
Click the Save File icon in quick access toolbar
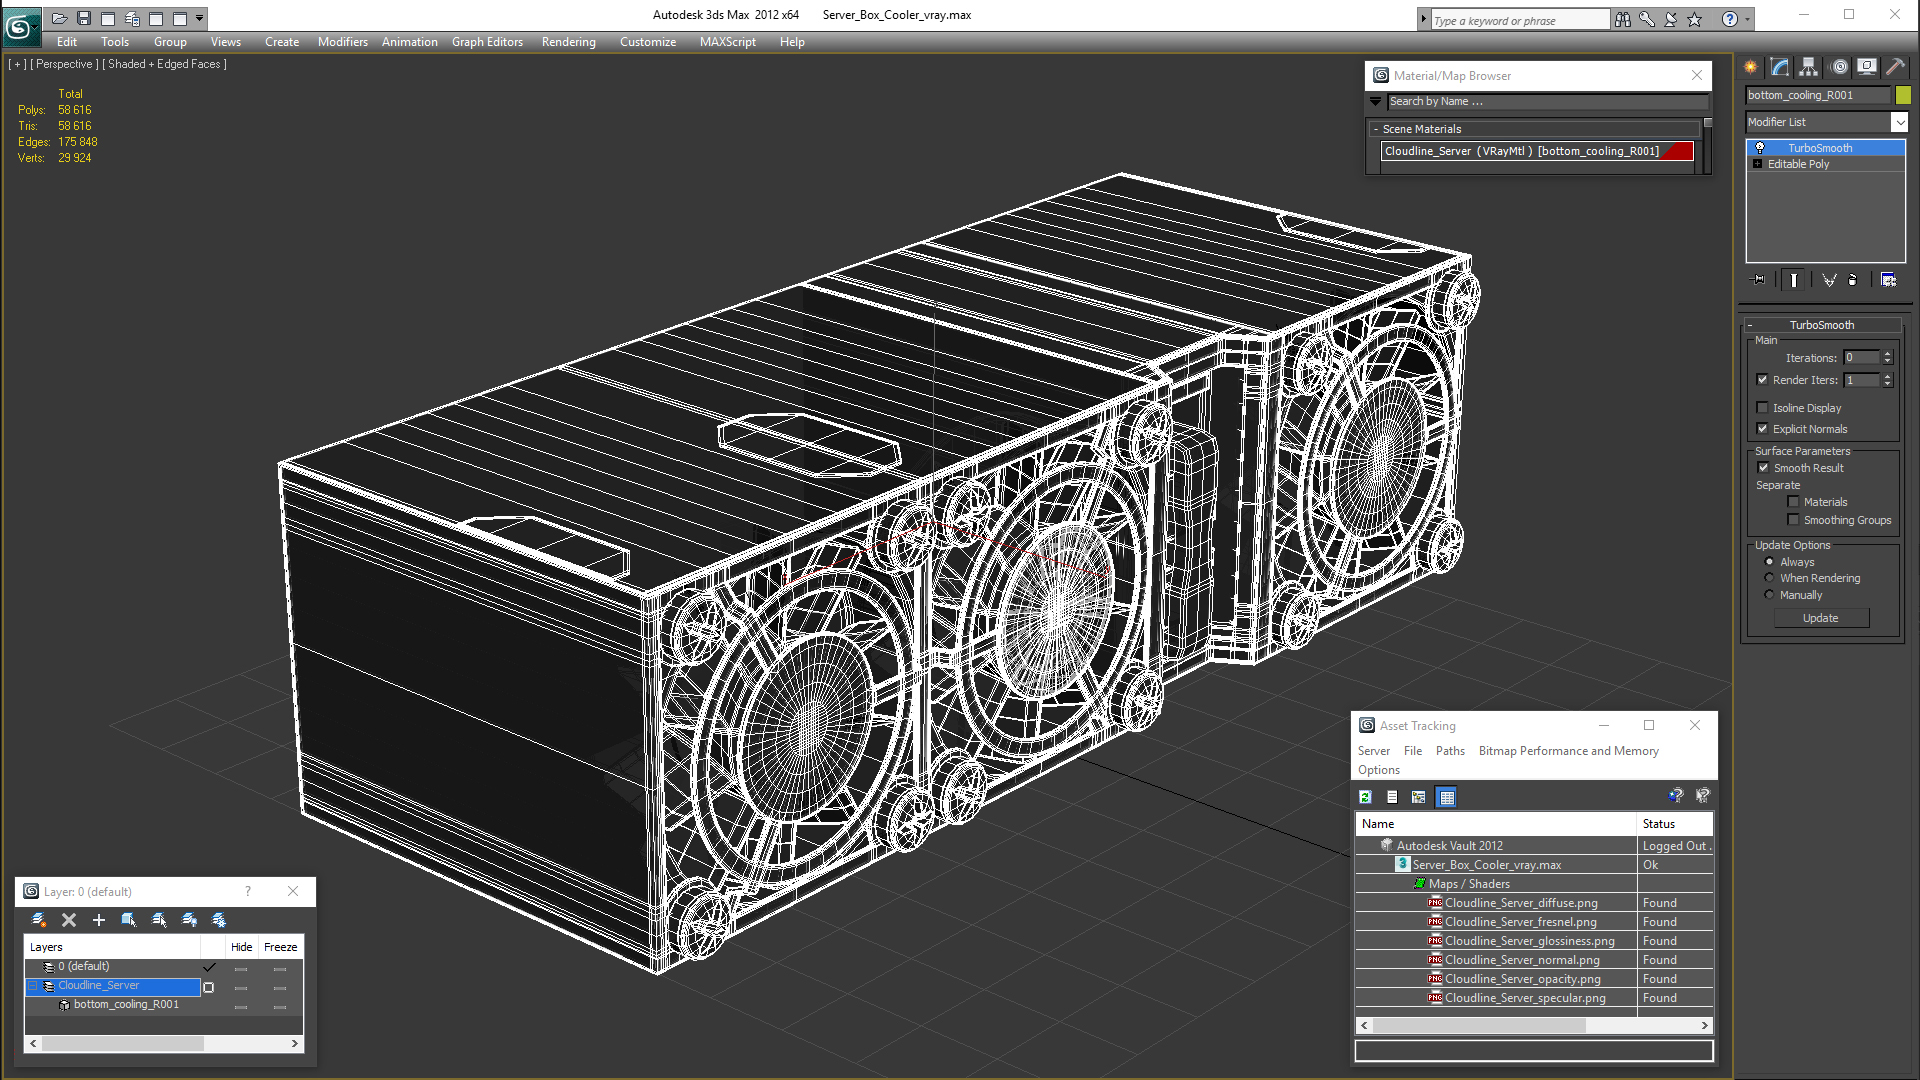[84, 18]
